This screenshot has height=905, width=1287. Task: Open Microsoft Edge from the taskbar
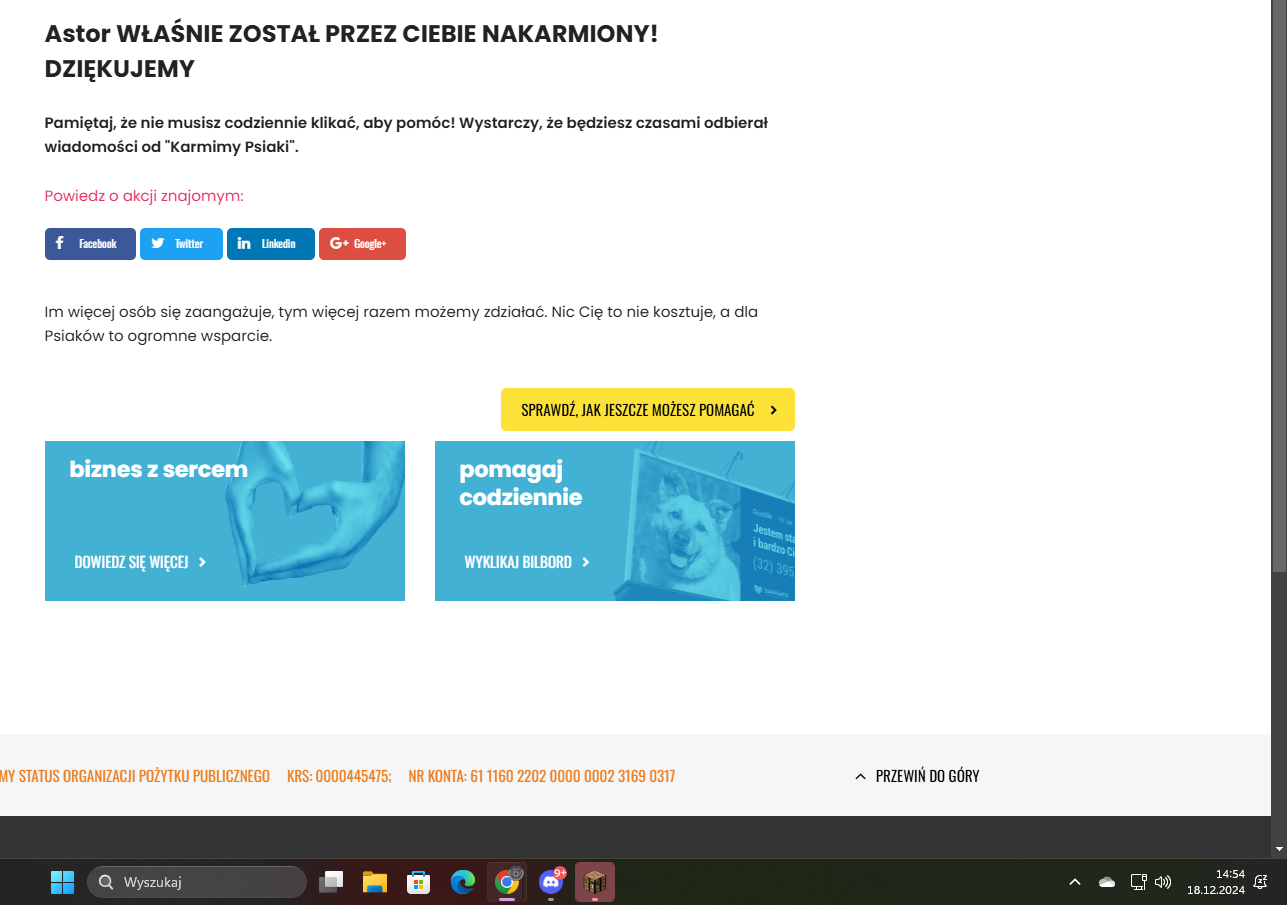[463, 882]
